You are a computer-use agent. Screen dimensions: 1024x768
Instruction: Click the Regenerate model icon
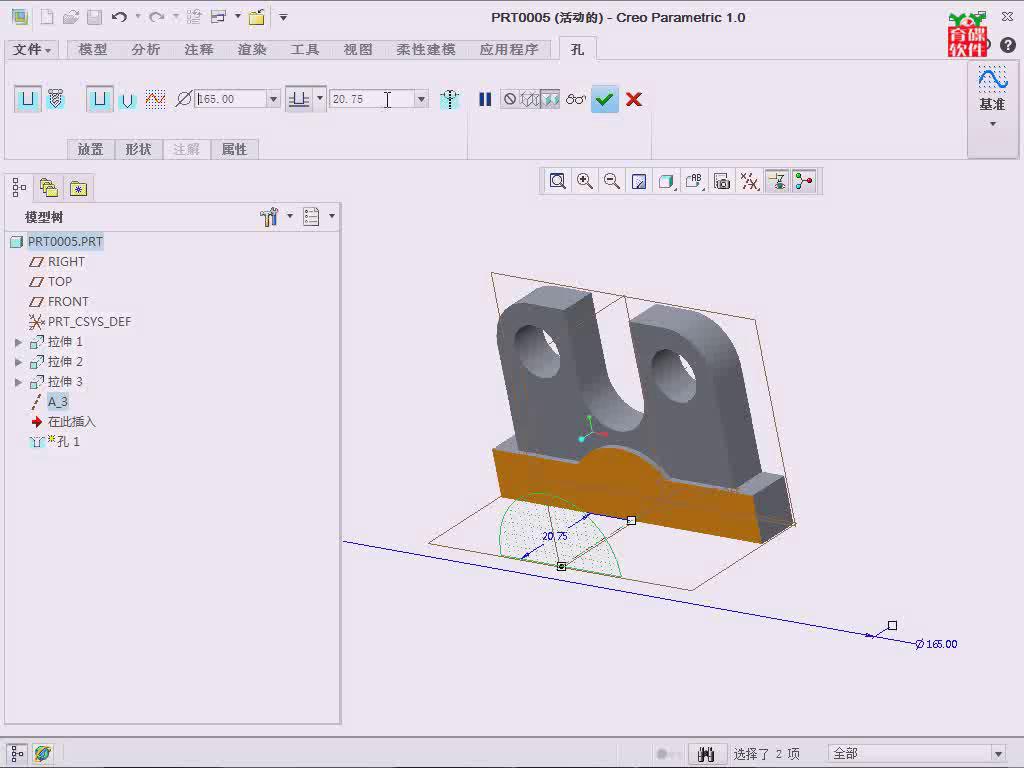point(193,17)
